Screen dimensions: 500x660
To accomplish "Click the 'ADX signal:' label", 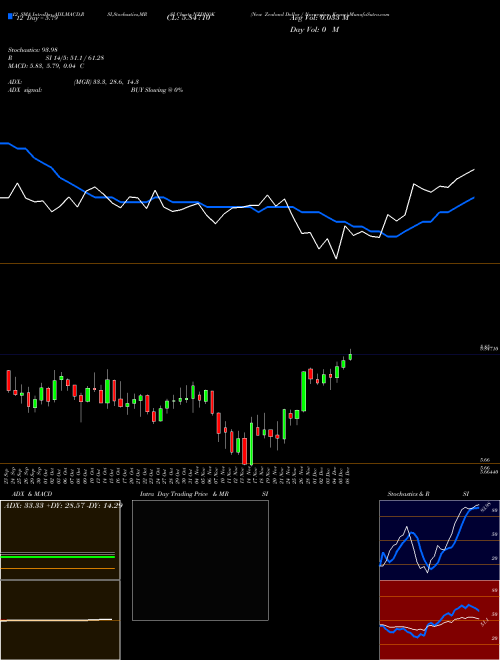I will (x=25, y=90).
